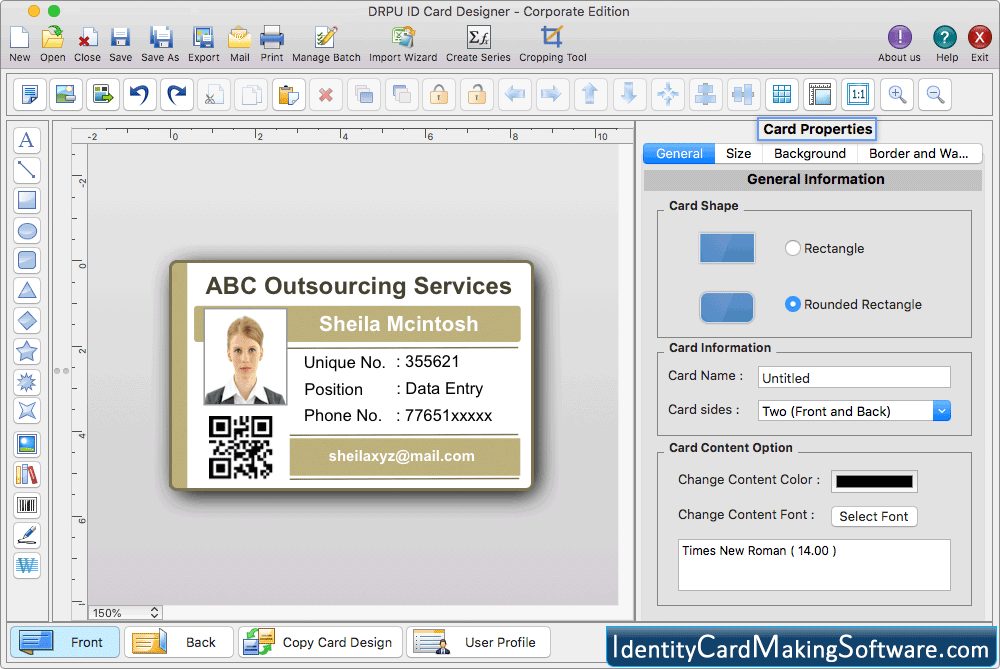Screen dimensions: 1000x669
Task: Click the Rounded Rectangle shape preview
Action: point(727,307)
